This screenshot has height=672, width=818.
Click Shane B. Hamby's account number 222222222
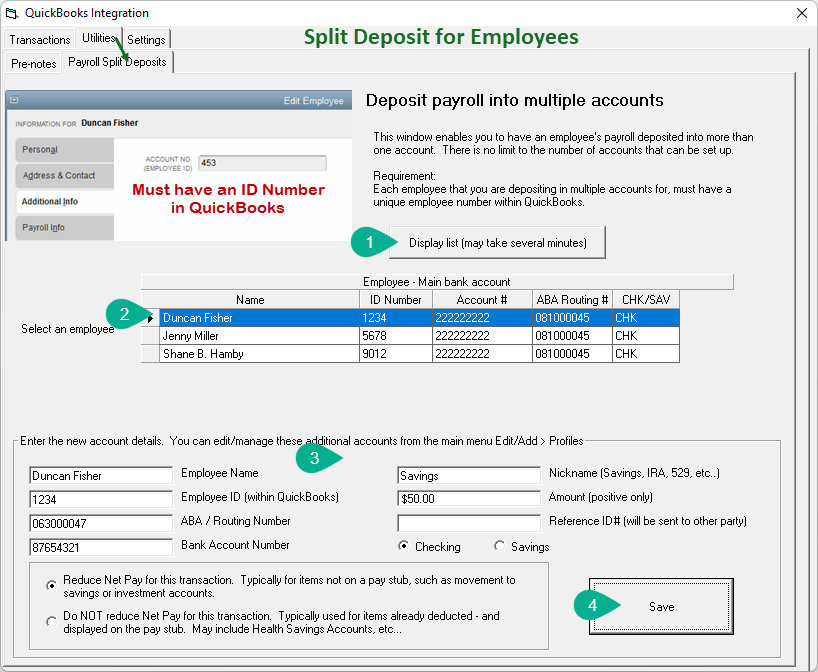coord(482,354)
